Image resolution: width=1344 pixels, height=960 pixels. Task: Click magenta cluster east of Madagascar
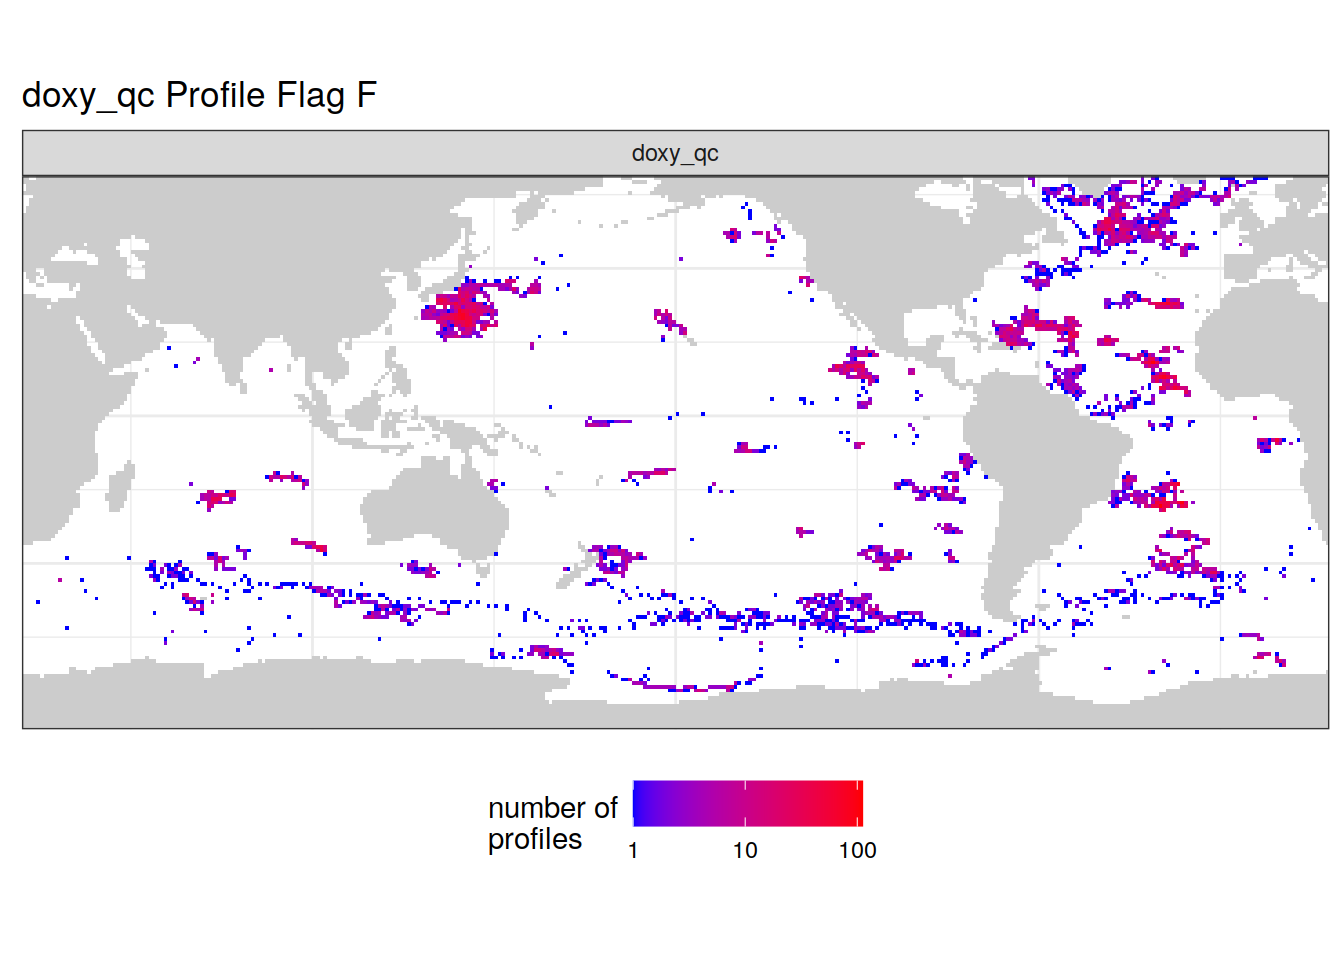(216, 497)
